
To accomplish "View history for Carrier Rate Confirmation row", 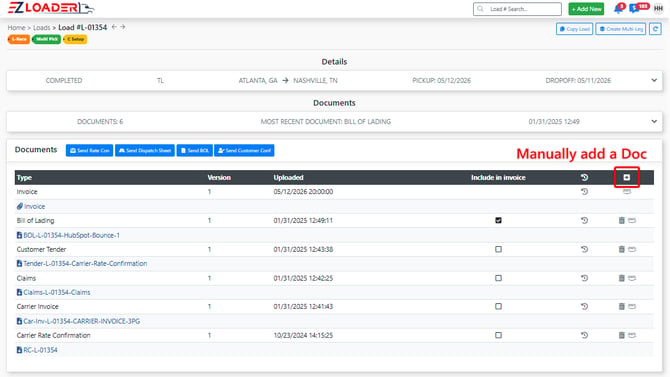I will [x=585, y=336].
